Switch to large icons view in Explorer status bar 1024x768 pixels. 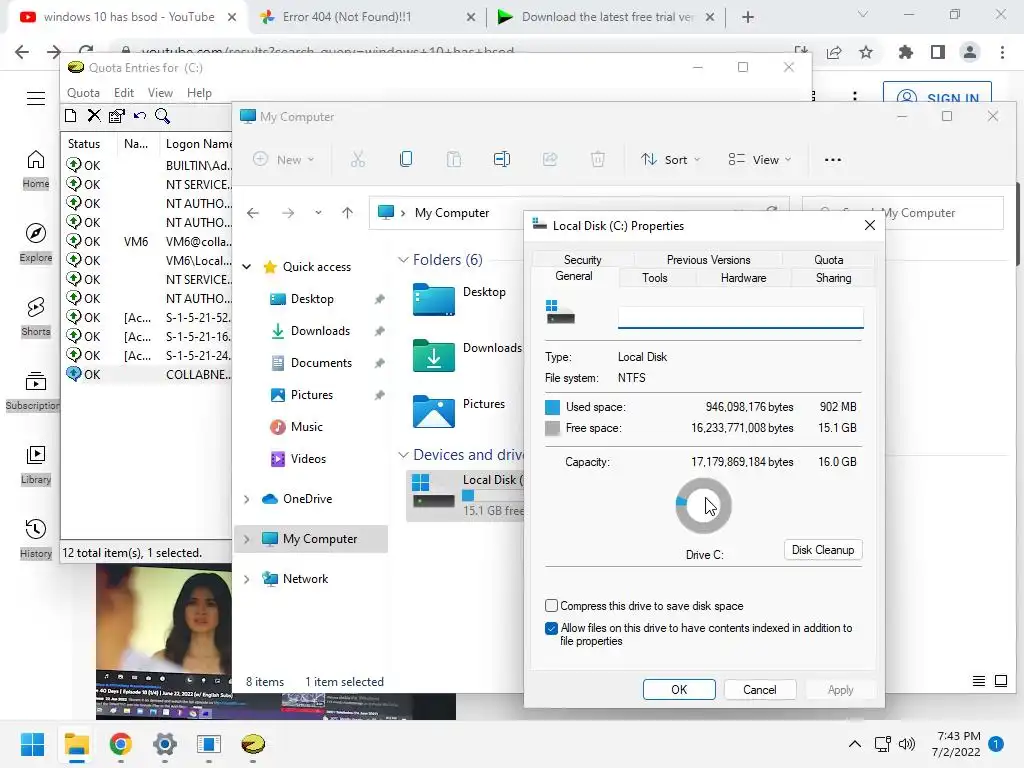click(1000, 681)
